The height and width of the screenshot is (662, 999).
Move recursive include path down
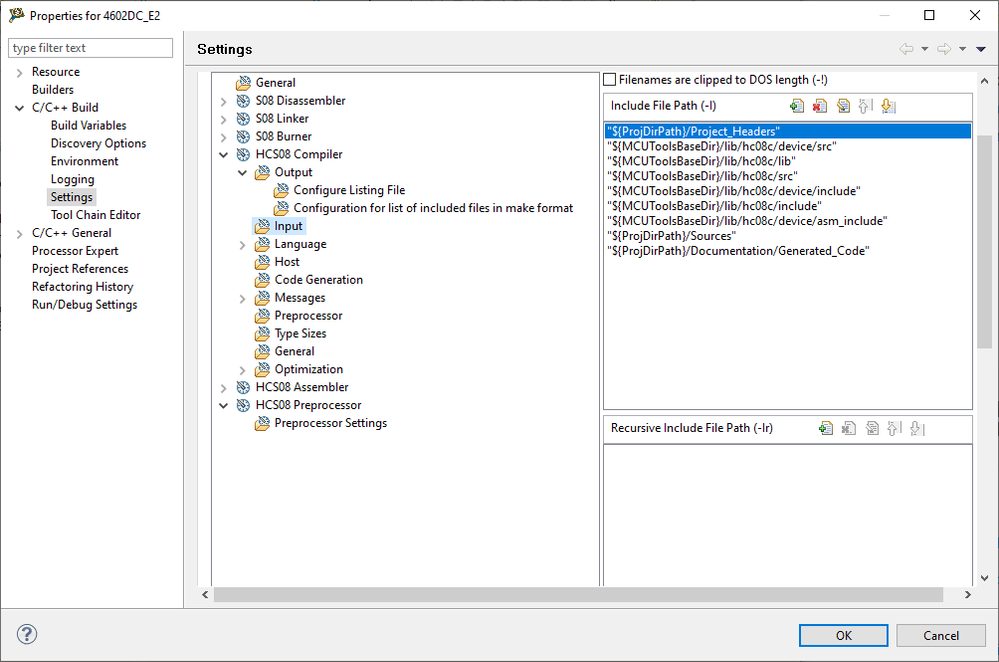coord(917,428)
